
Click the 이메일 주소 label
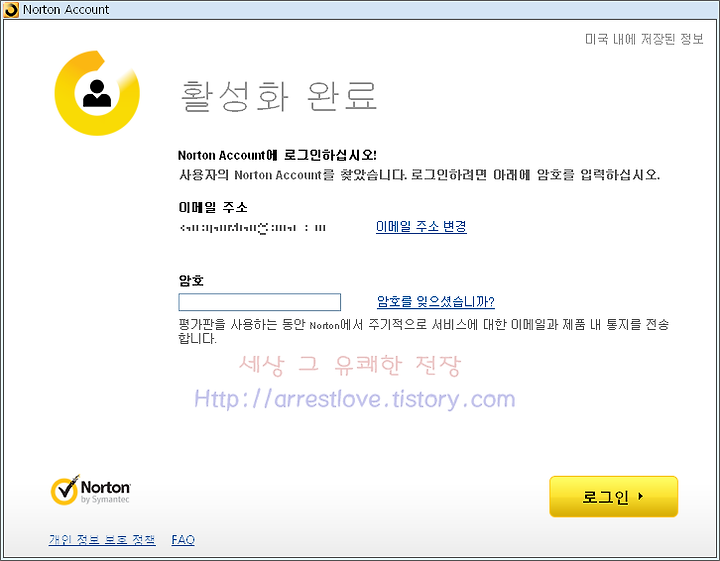coord(213,208)
